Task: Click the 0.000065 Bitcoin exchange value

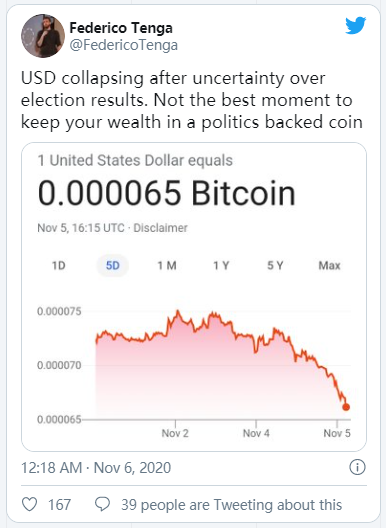Action: (167, 193)
